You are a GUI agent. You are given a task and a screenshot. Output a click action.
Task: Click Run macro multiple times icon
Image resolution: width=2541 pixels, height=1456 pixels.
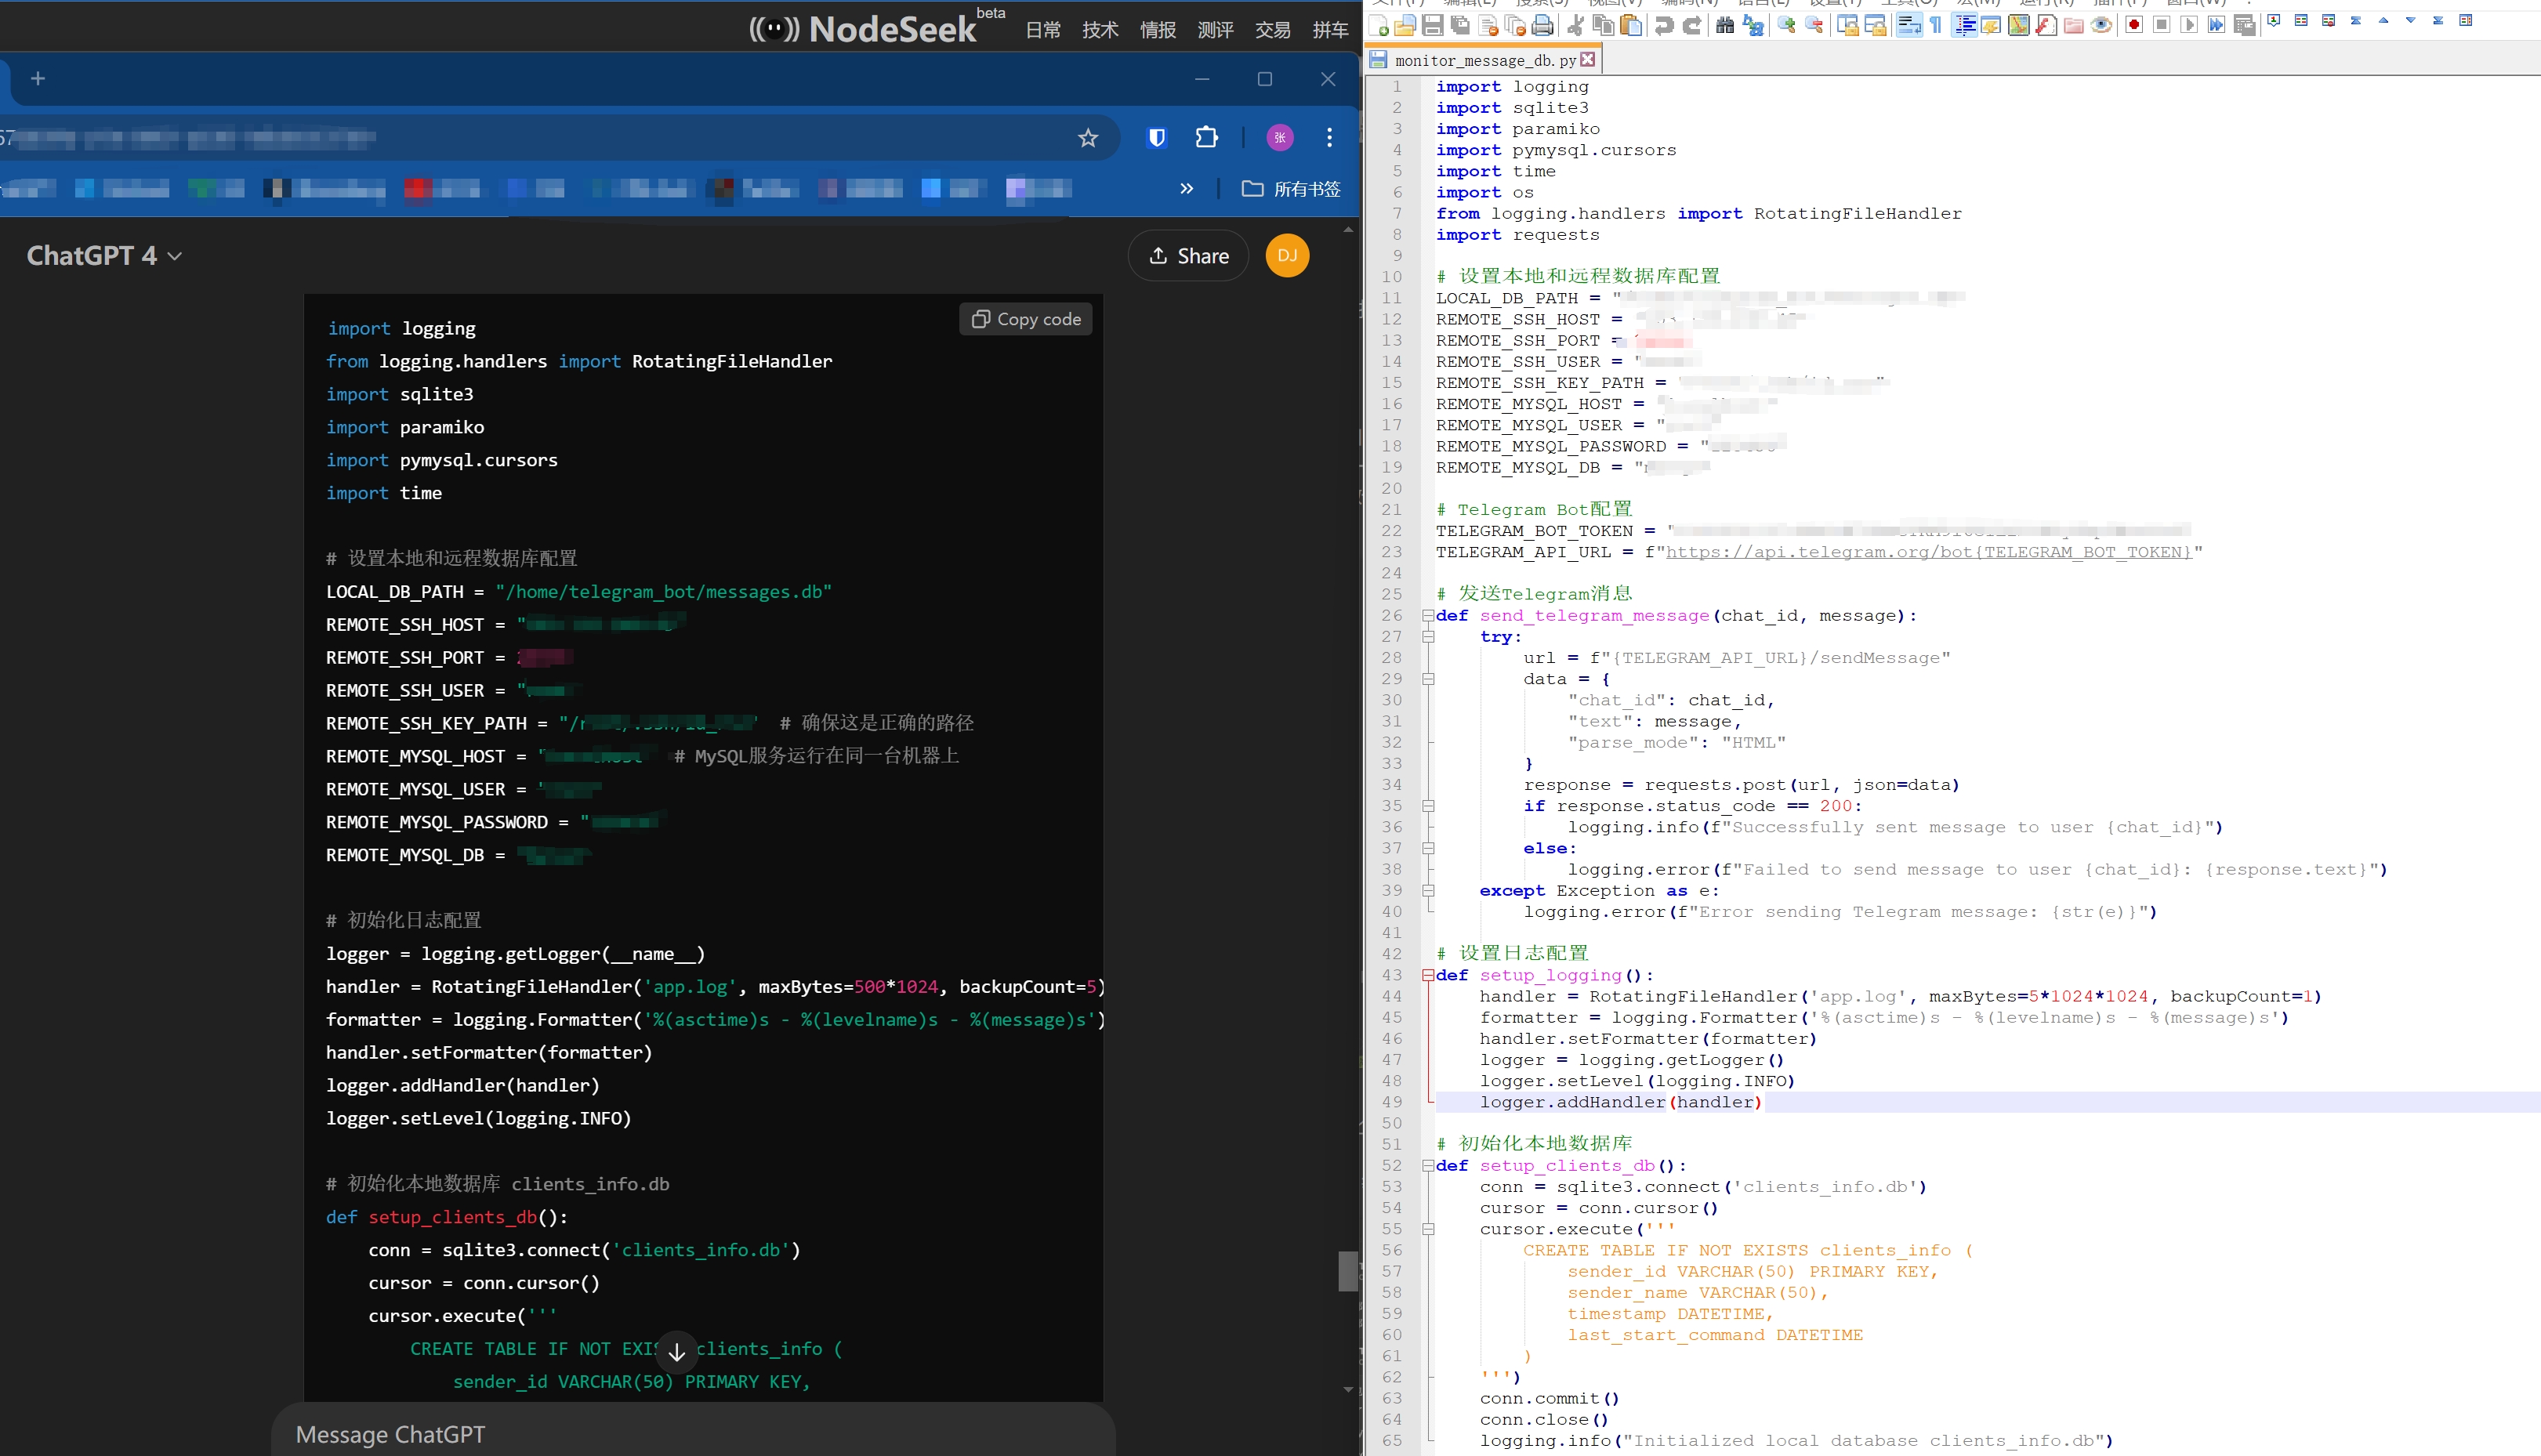coord(2216,25)
